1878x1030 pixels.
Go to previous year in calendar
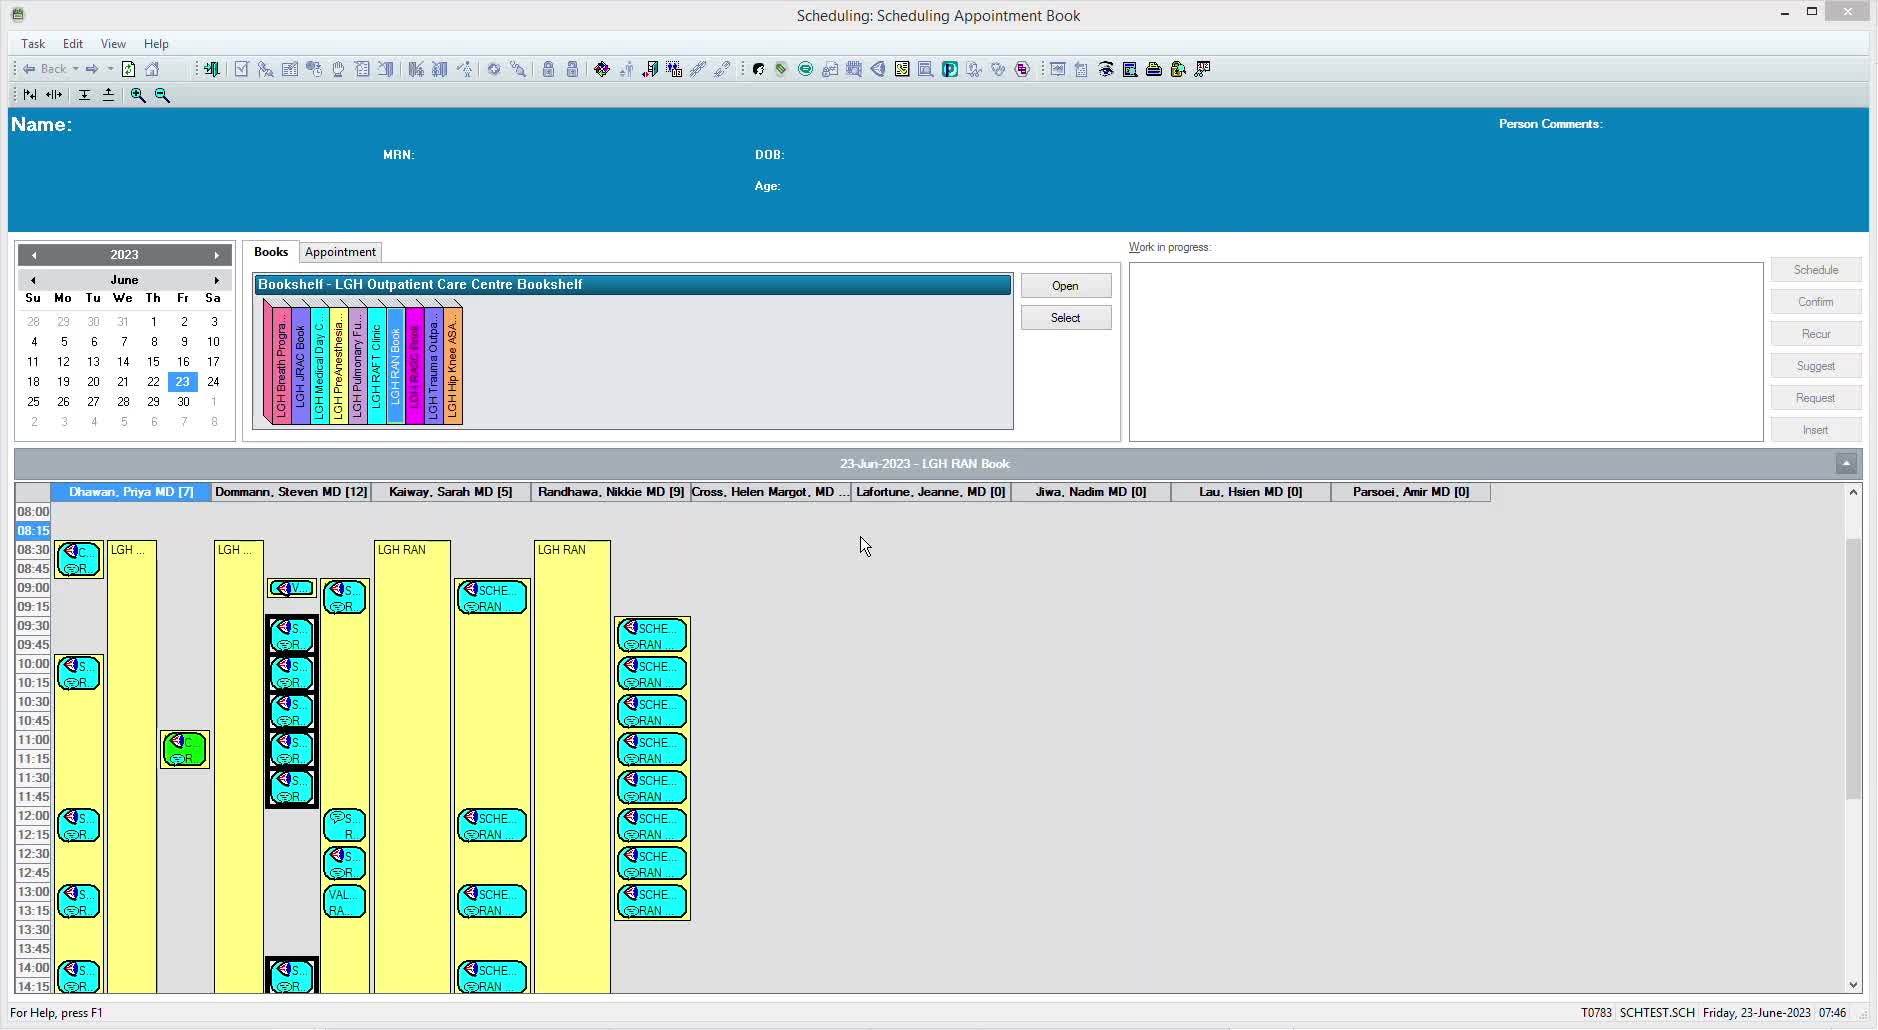33,255
